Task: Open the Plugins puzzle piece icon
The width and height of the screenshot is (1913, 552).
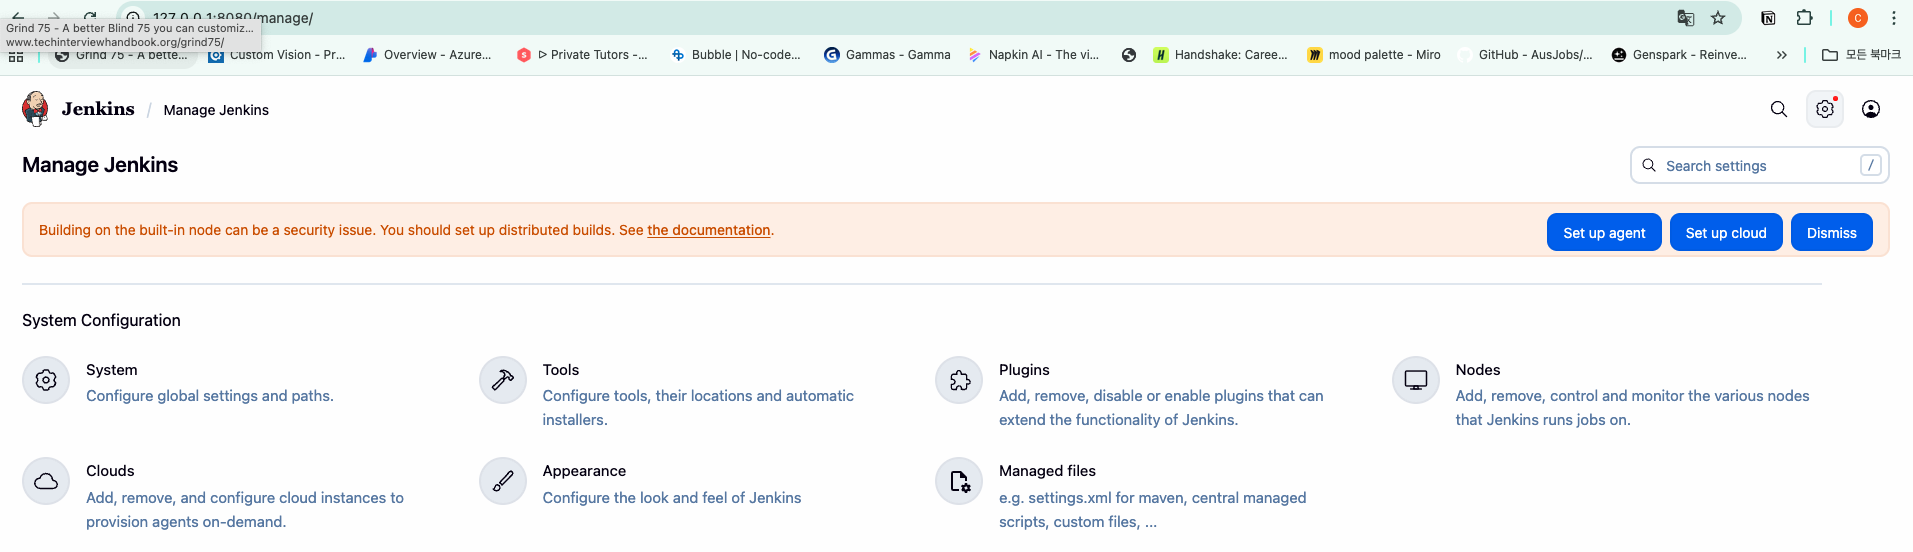Action: pyautogui.click(x=959, y=380)
